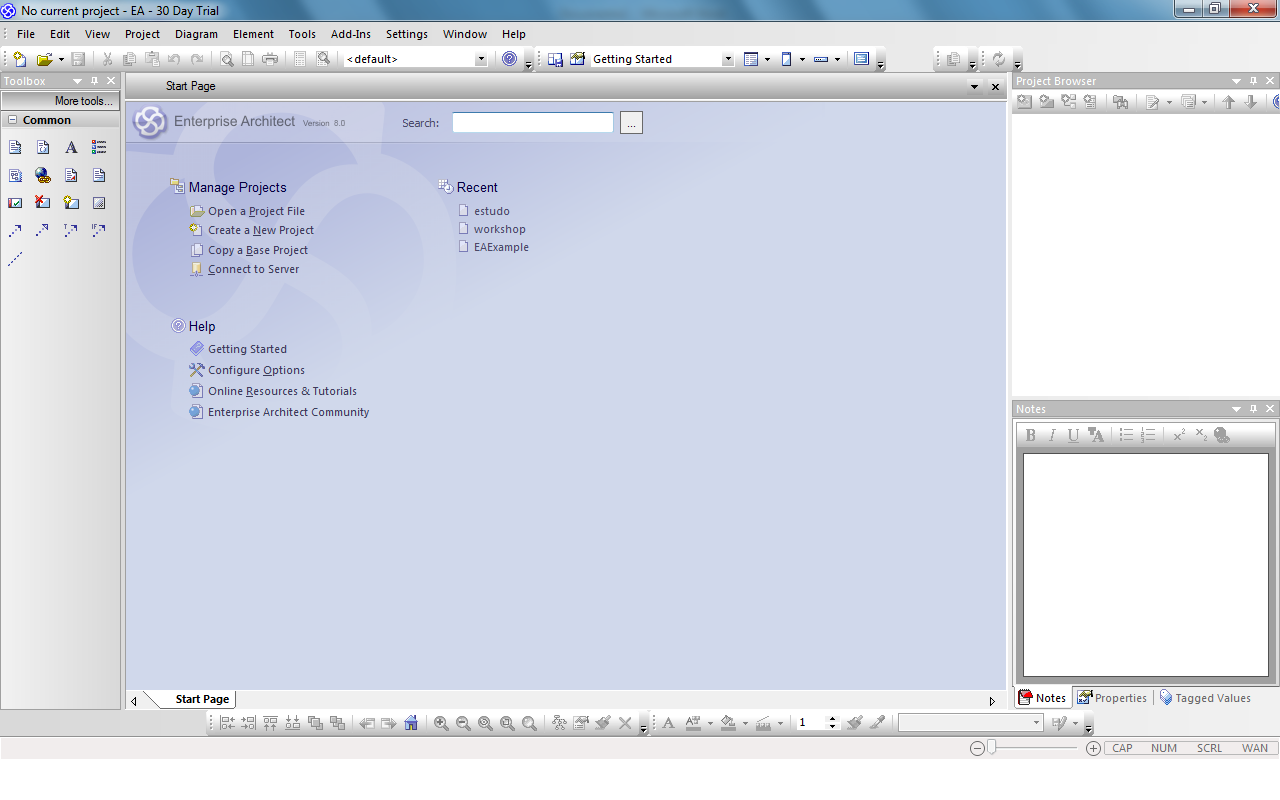The height and width of the screenshot is (800, 1280).
Task: Toggle auto-hide pin on Project Browser panel
Action: [1253, 81]
